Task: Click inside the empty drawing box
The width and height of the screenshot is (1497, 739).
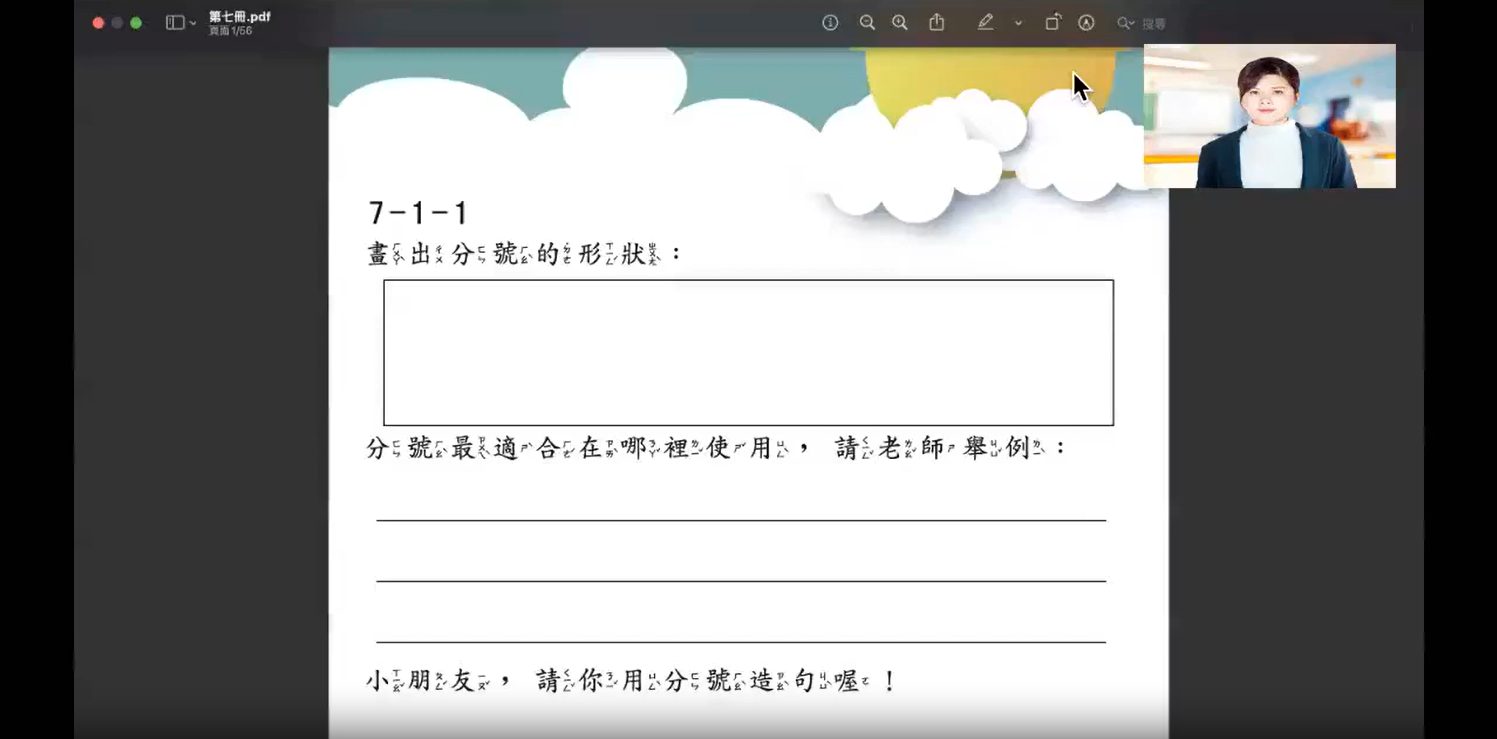Action: point(748,353)
